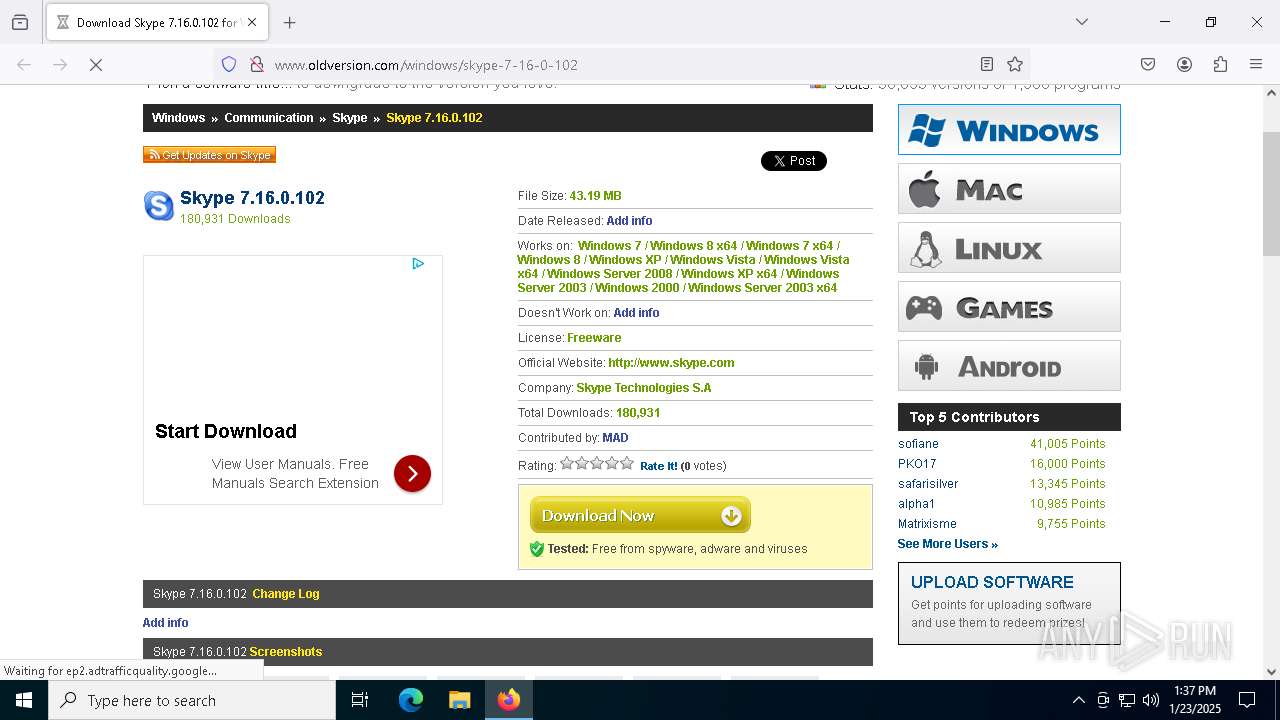
Task: Select the Linux platform banner
Action: (x=1009, y=248)
